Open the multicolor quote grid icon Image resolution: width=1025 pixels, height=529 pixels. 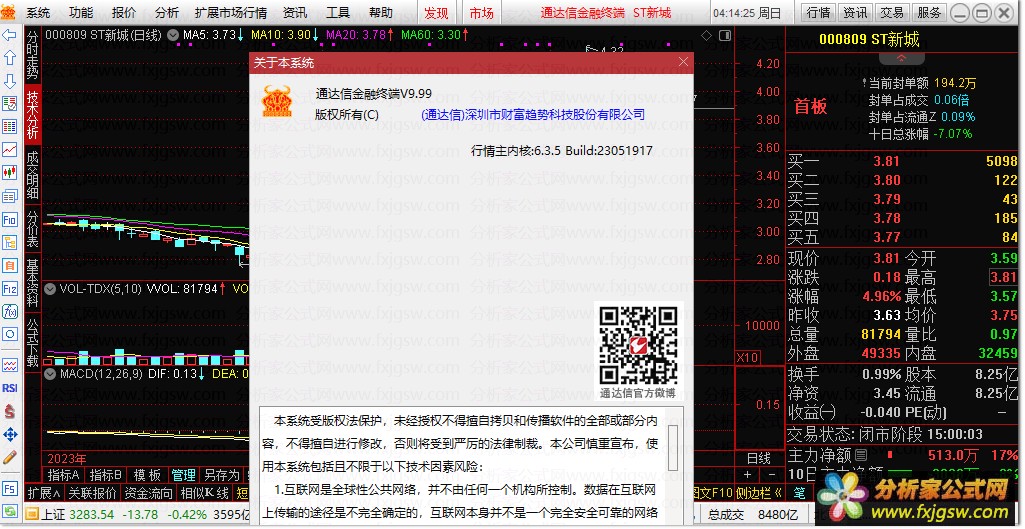pos(10,126)
